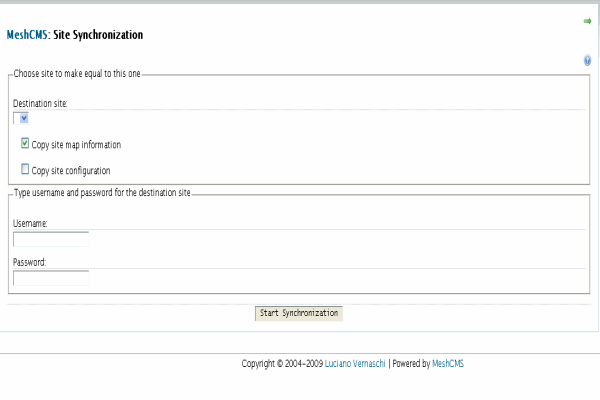Click the 'Choose site to make equal' legend

tap(77, 73)
